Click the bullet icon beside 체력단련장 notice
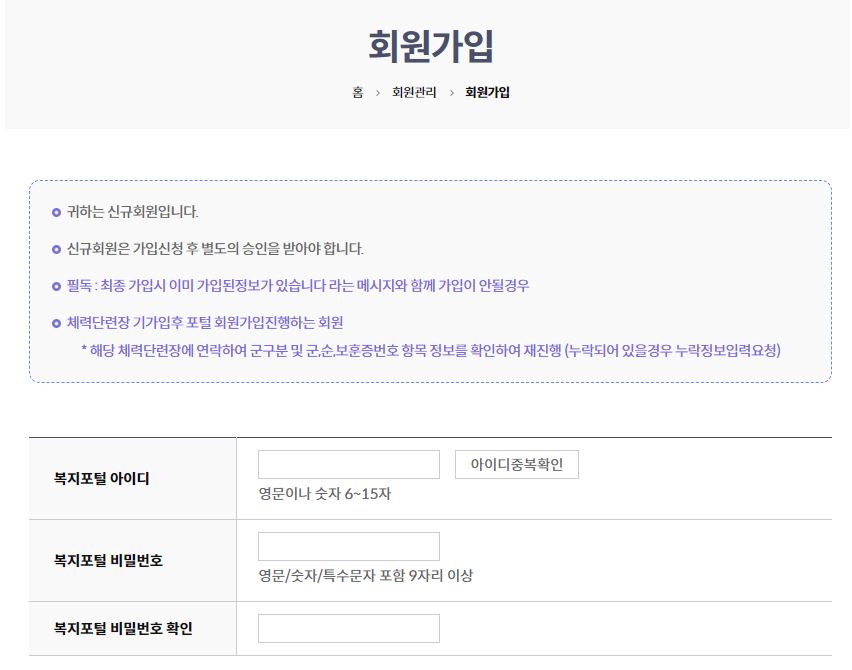852x670 pixels. [x=57, y=323]
